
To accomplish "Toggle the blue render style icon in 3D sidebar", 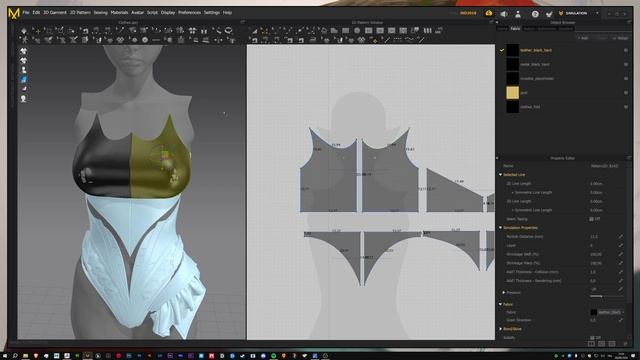I will 24,79.
